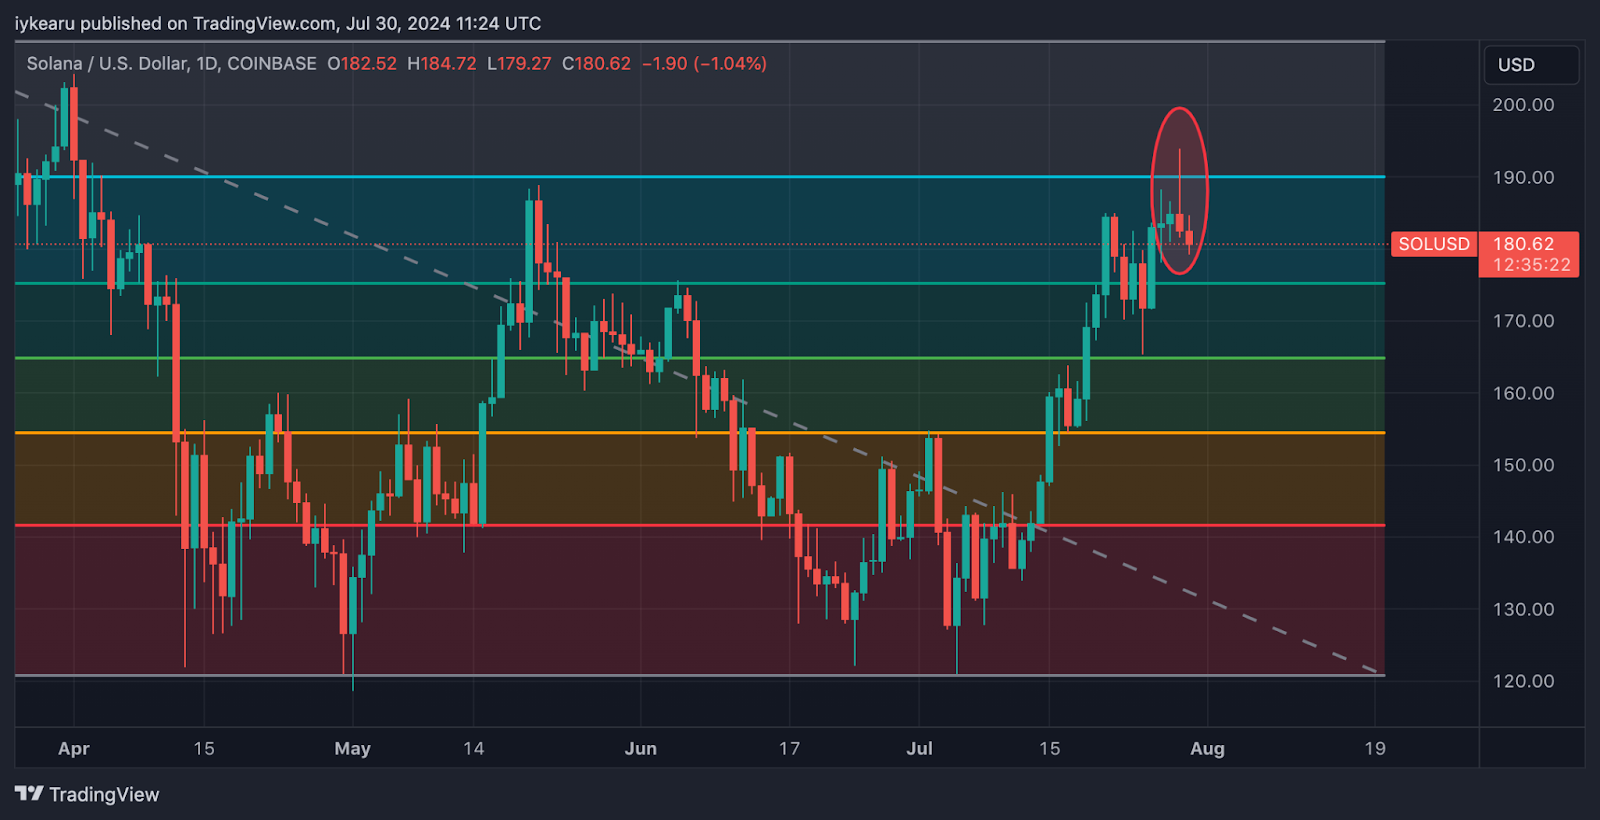The height and width of the screenshot is (820, 1600).
Task: Click the 14 date axis label
Action: pyautogui.click(x=474, y=748)
